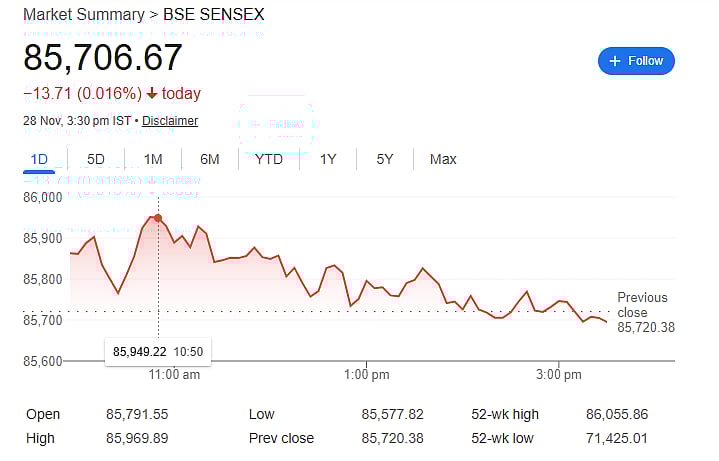Click the 85,949.22 tooltip label
The image size is (719, 461).
point(138,351)
